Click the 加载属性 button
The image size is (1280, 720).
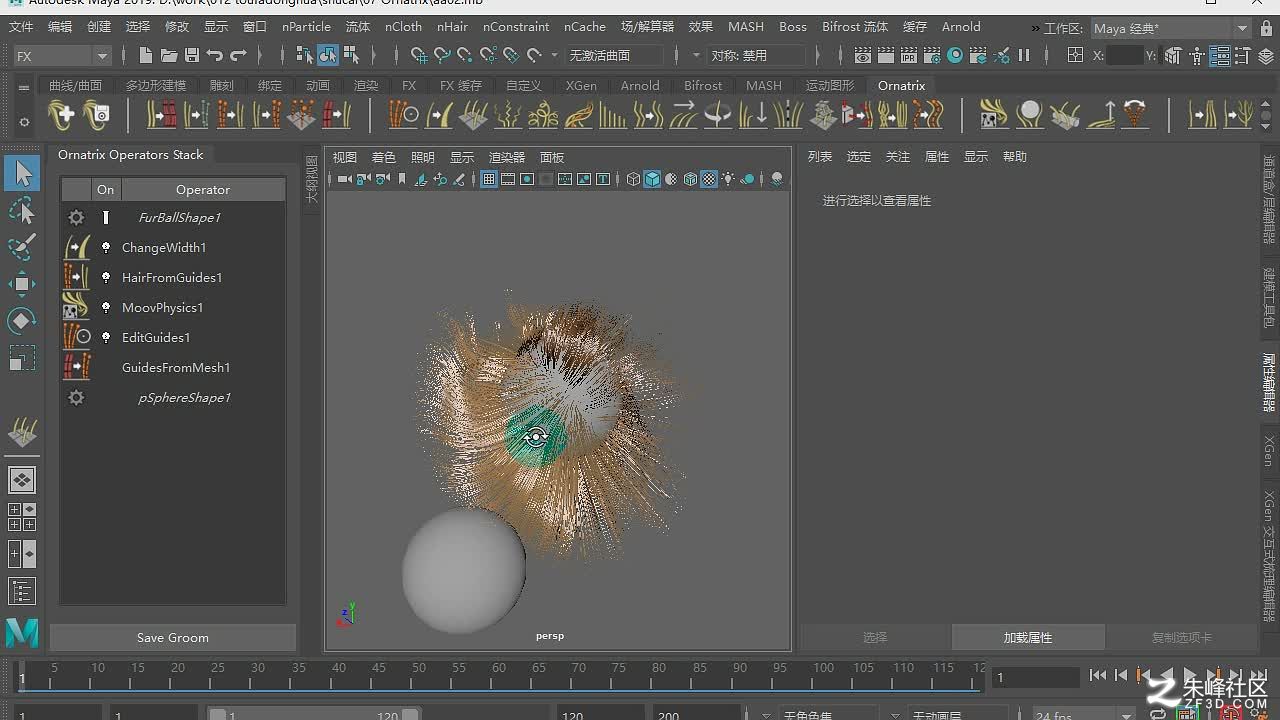point(1028,638)
